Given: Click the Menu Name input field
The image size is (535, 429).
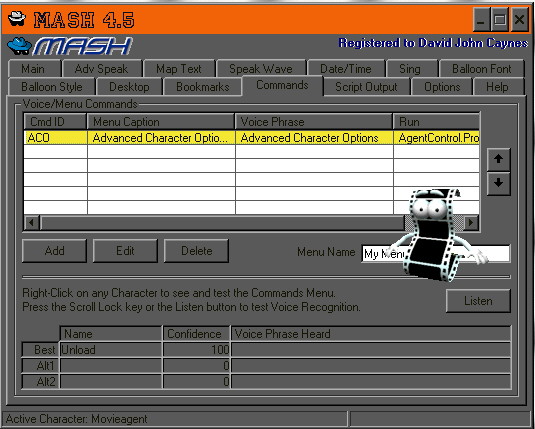Looking at the screenshot, I should (x=436, y=254).
